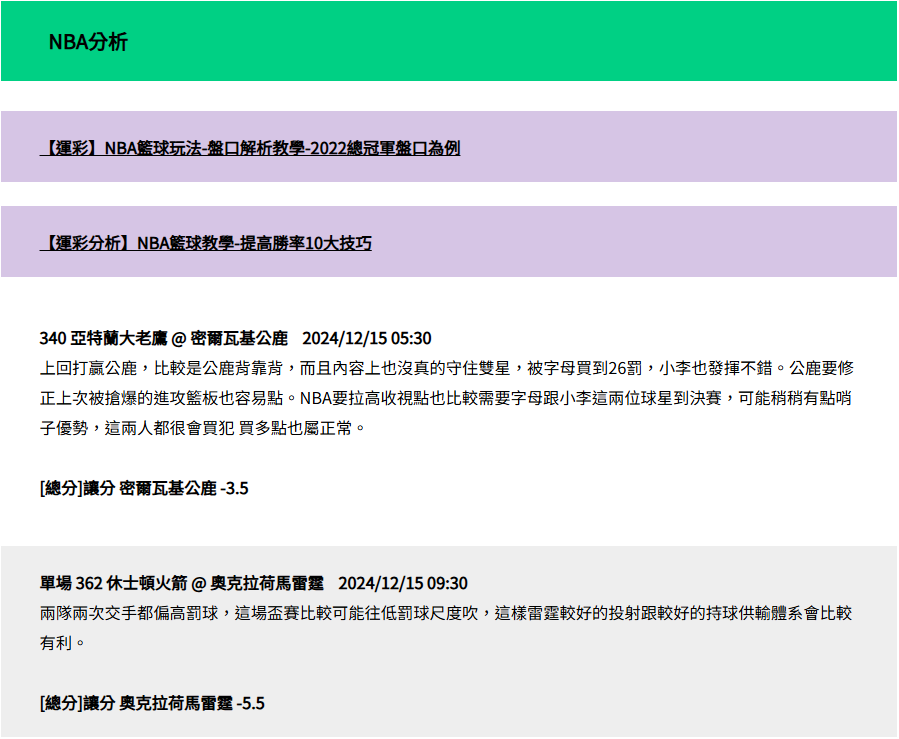Click the [總分]讓分 密爾瓦基公鹿 -3.5 pick

(144, 488)
